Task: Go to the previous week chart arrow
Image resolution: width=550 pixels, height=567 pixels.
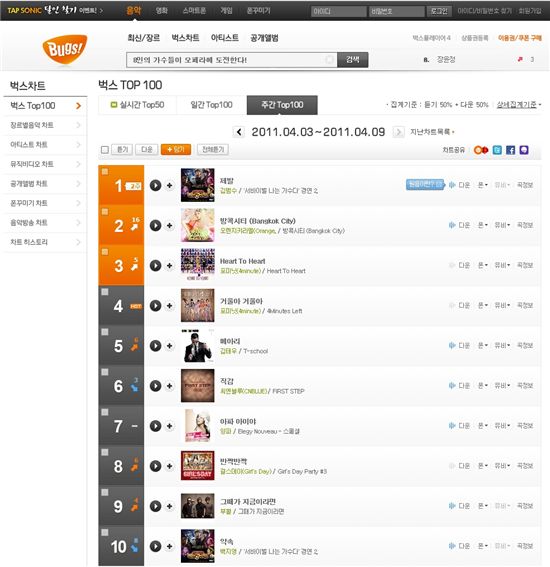Action: pos(239,132)
